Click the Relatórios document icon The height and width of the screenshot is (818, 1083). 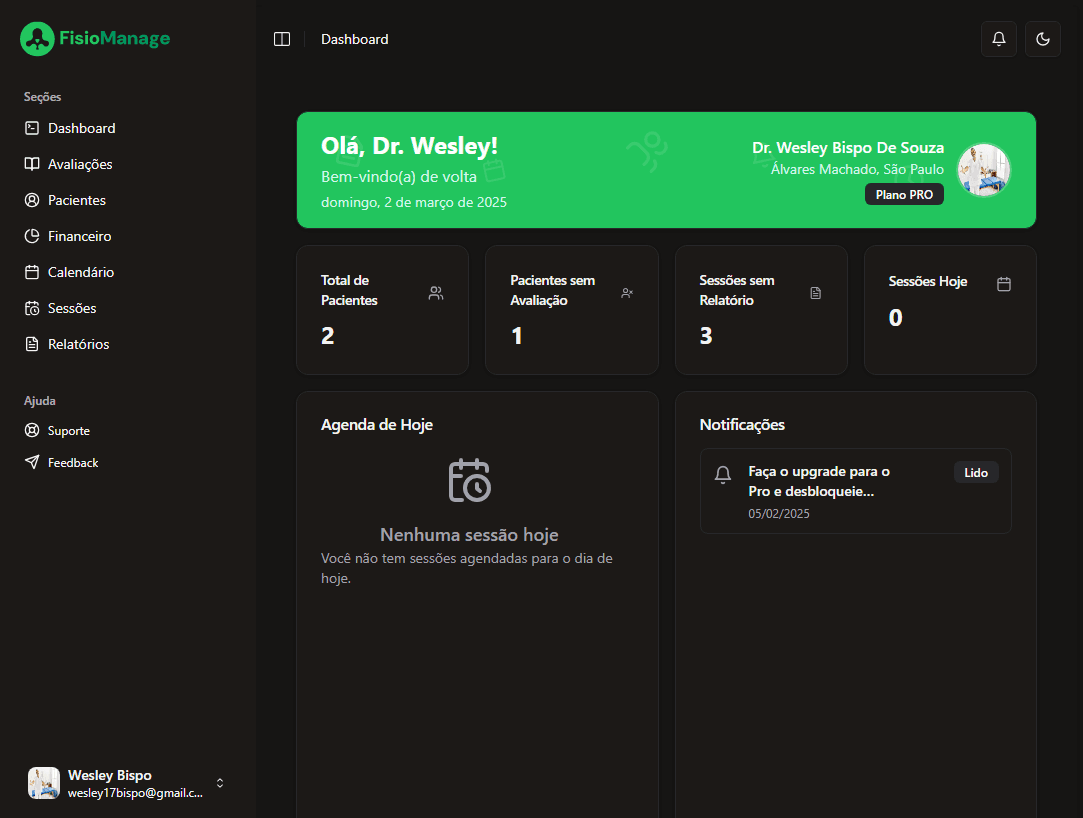32,344
